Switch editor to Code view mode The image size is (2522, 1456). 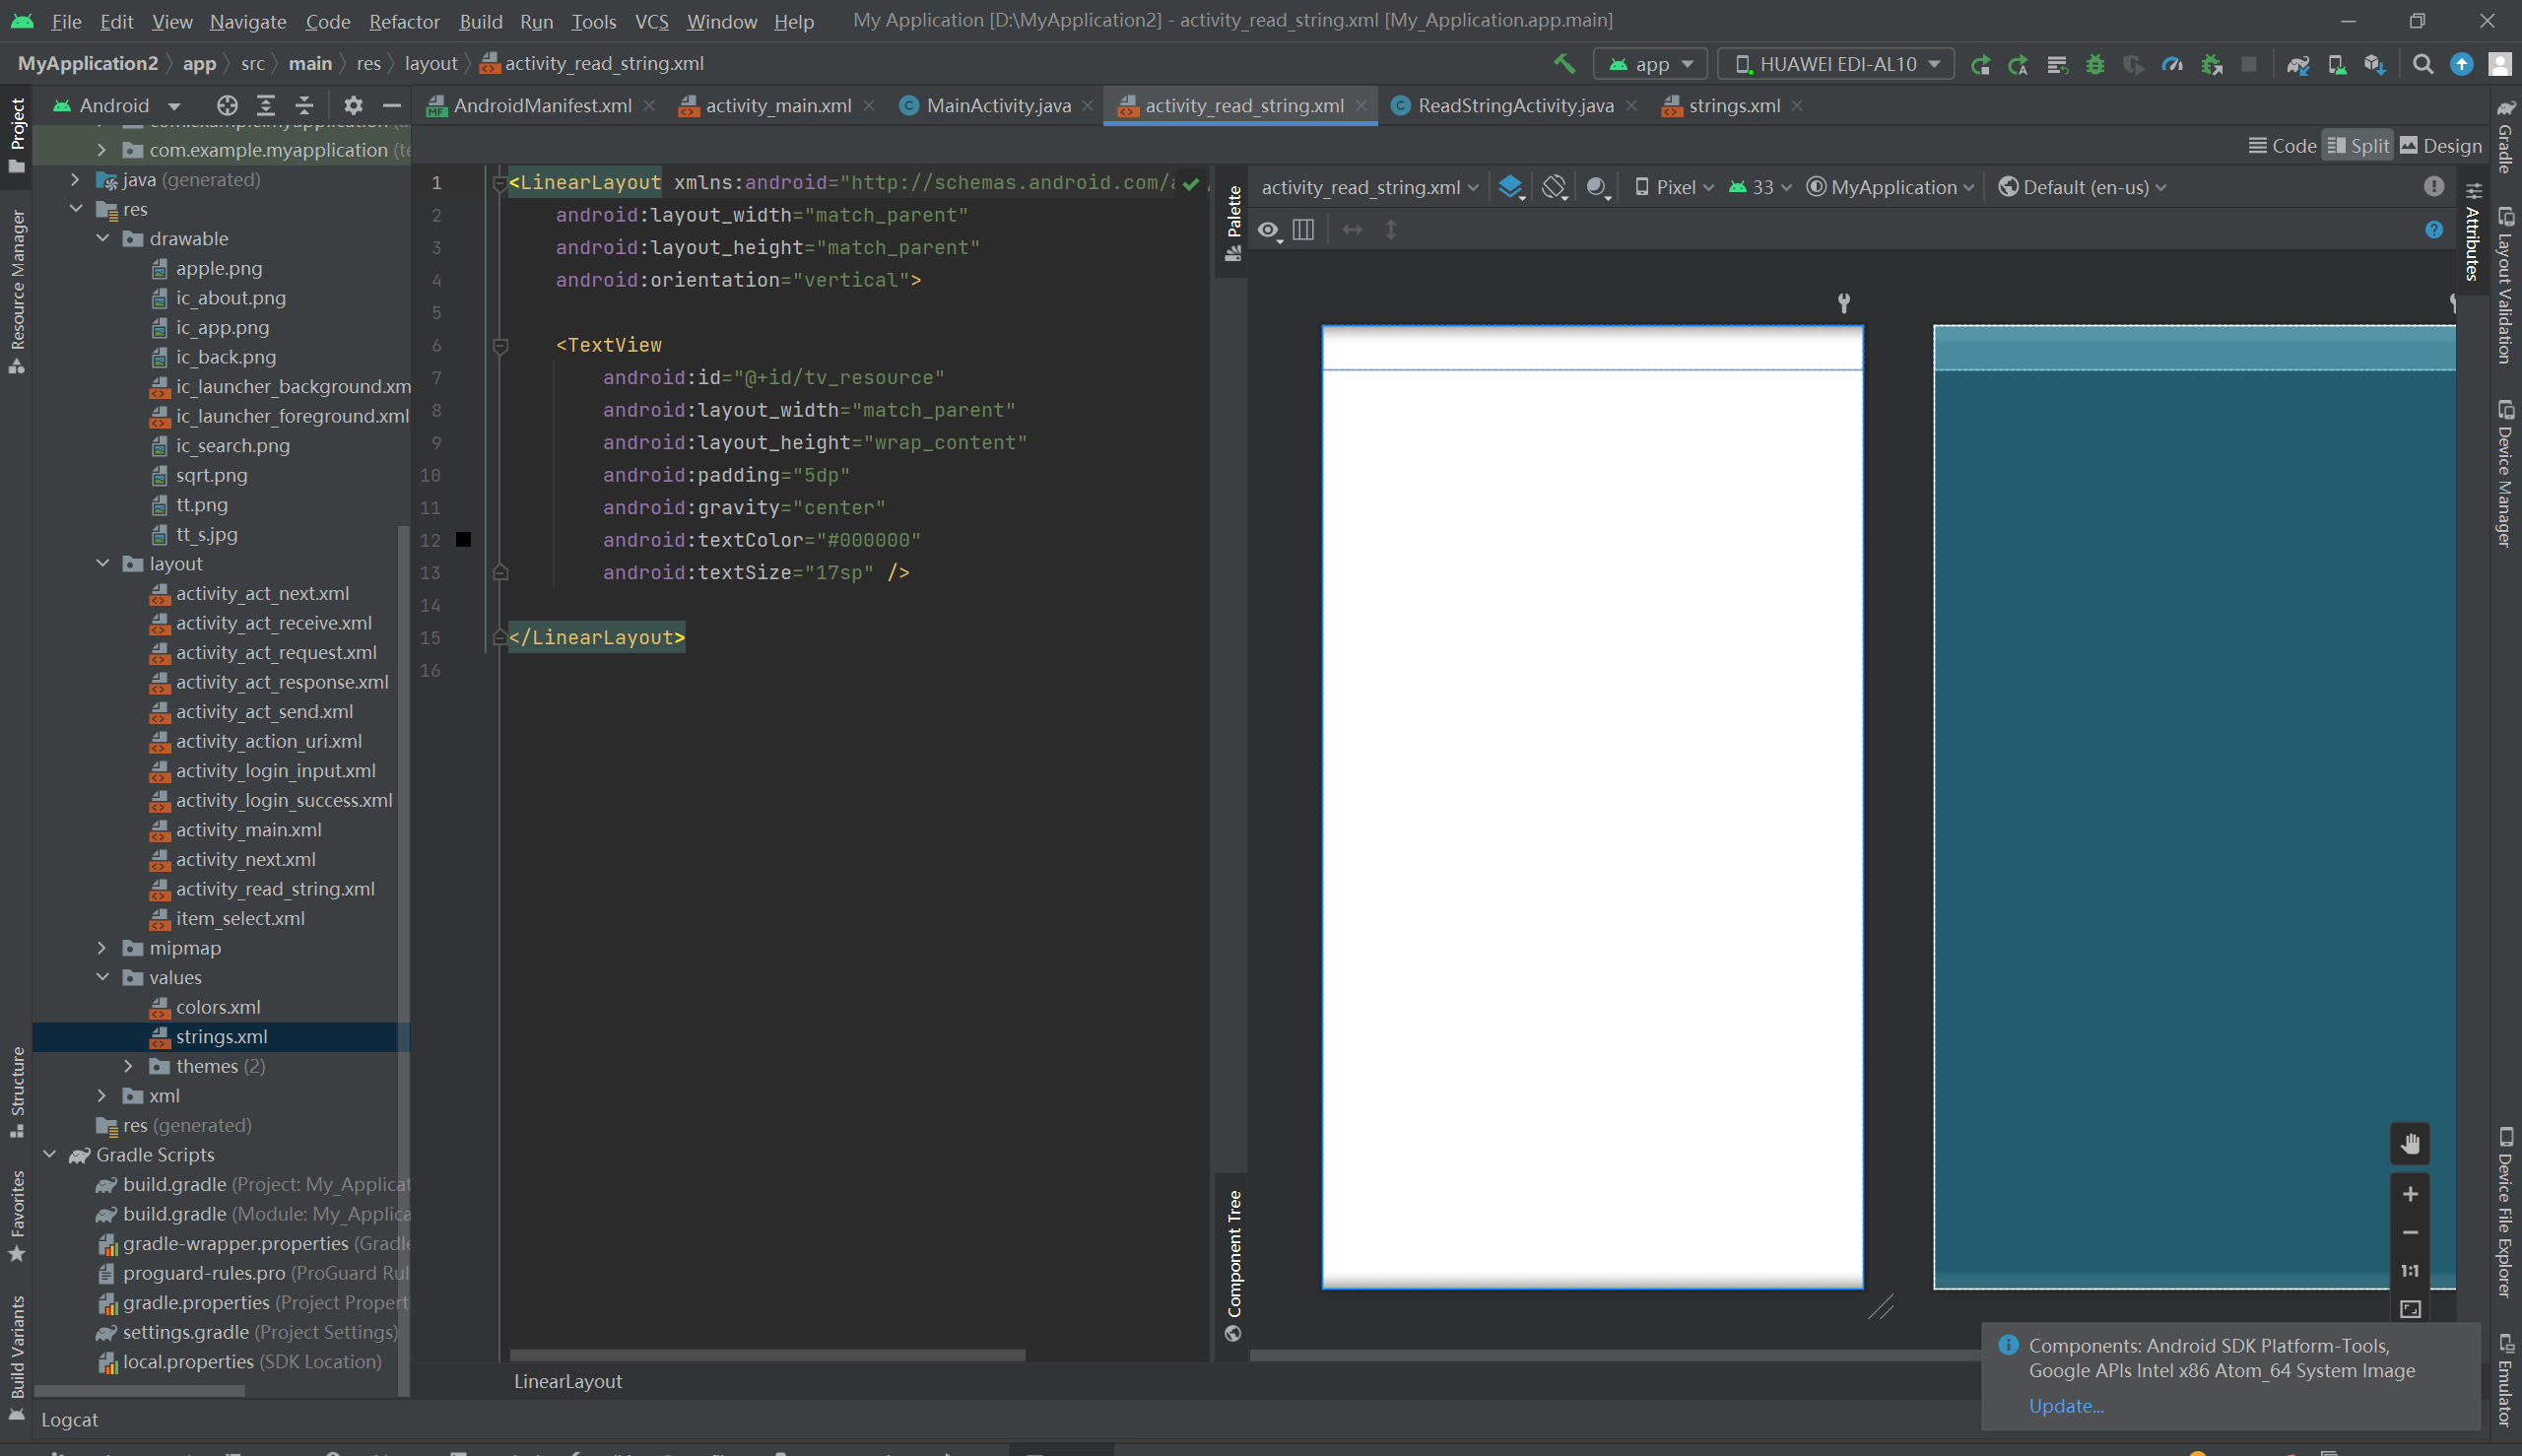click(2282, 146)
